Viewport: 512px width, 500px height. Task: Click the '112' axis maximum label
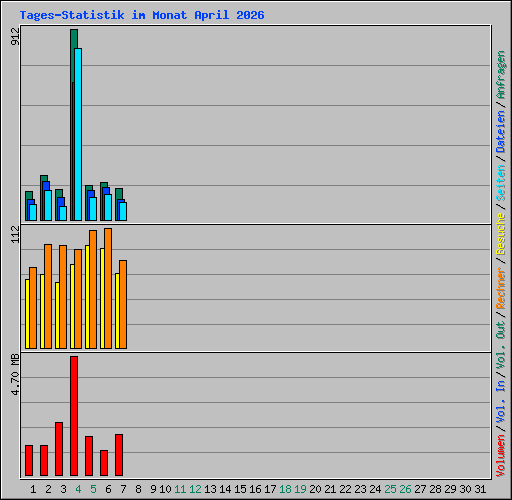pyautogui.click(x=15, y=234)
